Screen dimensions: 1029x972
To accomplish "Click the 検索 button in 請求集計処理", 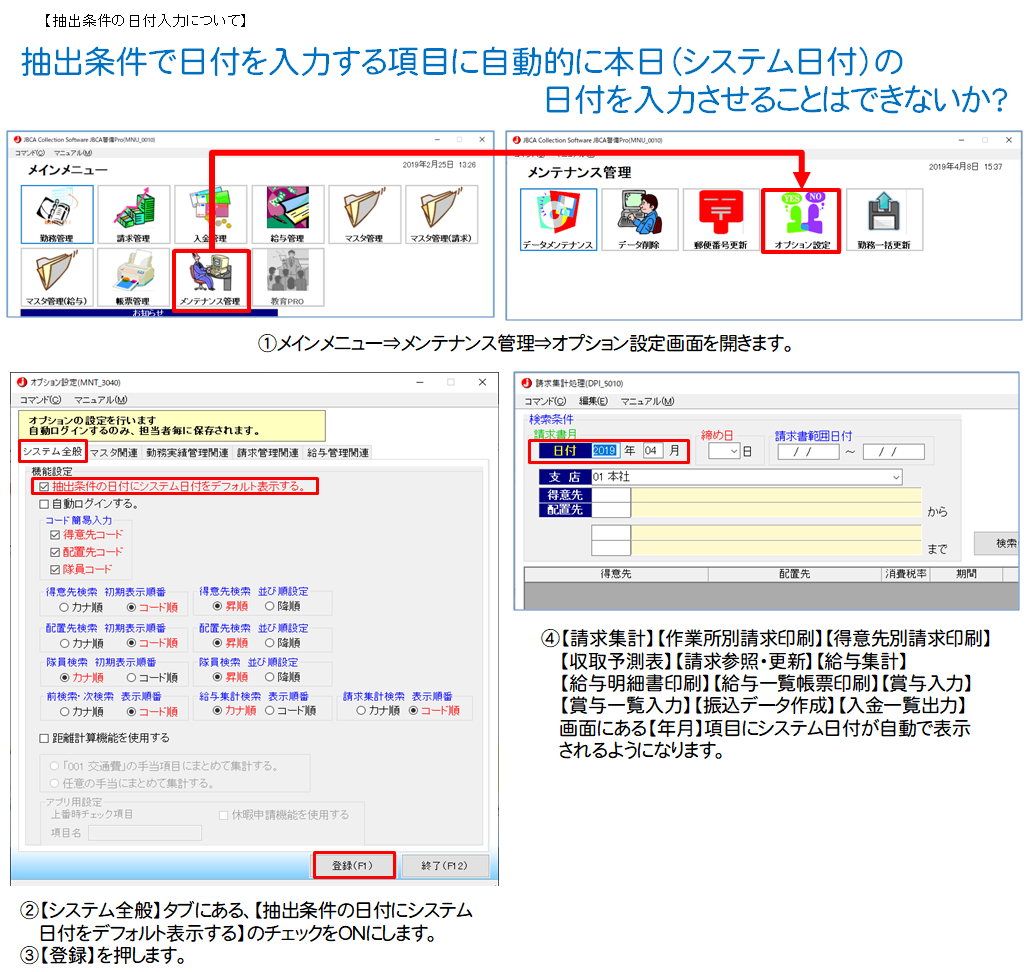I will 1003,543.
